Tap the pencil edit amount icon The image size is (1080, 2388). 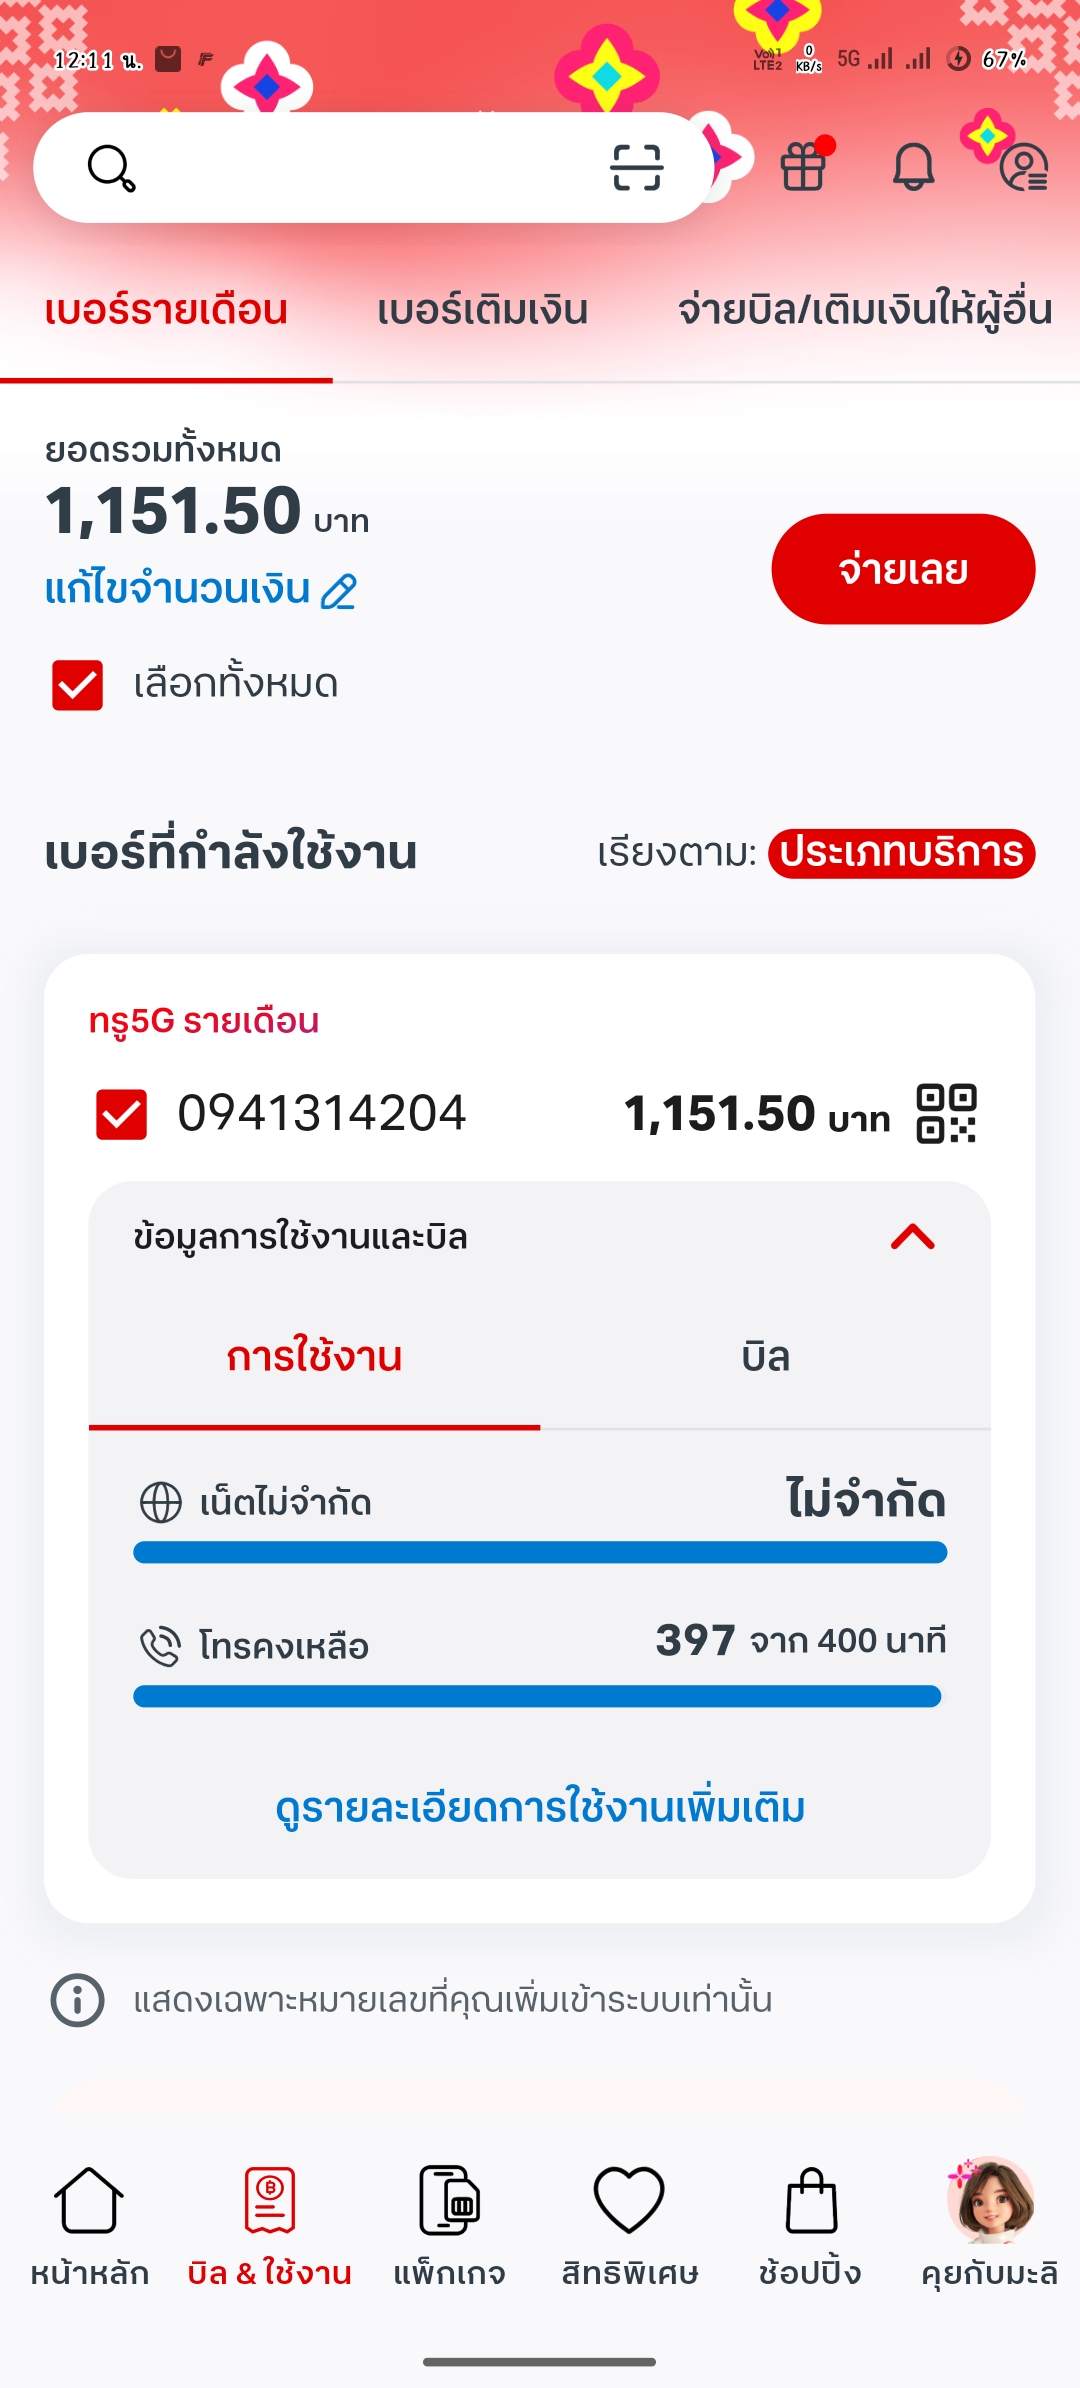[339, 591]
